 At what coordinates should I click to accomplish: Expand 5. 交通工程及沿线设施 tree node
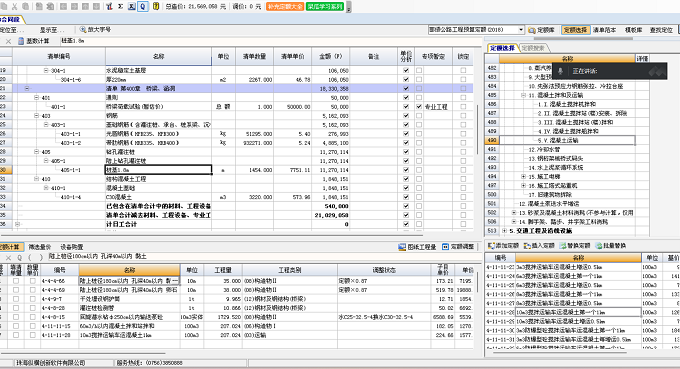pos(504,231)
